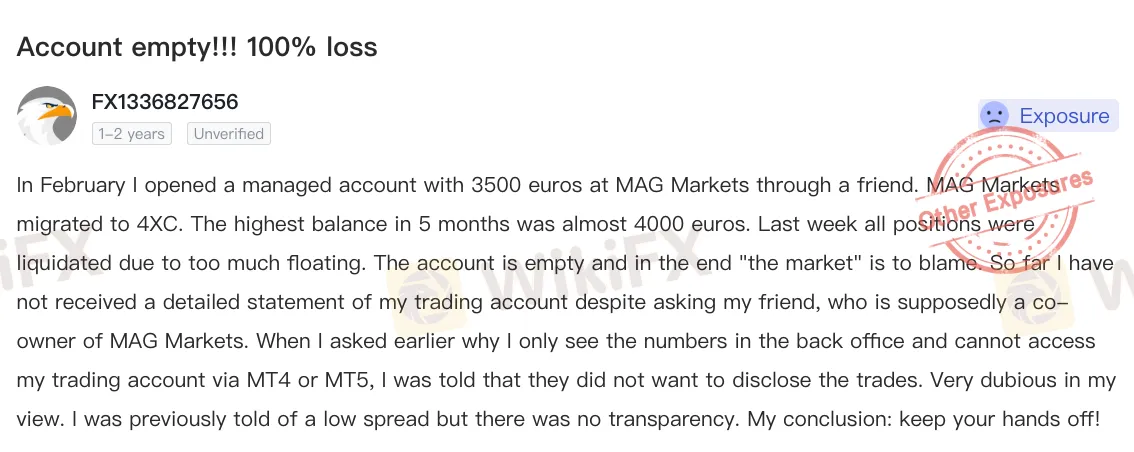This screenshot has height=452, width=1134.
Task: Open the FX1336827656 user profile
Action: (165, 102)
